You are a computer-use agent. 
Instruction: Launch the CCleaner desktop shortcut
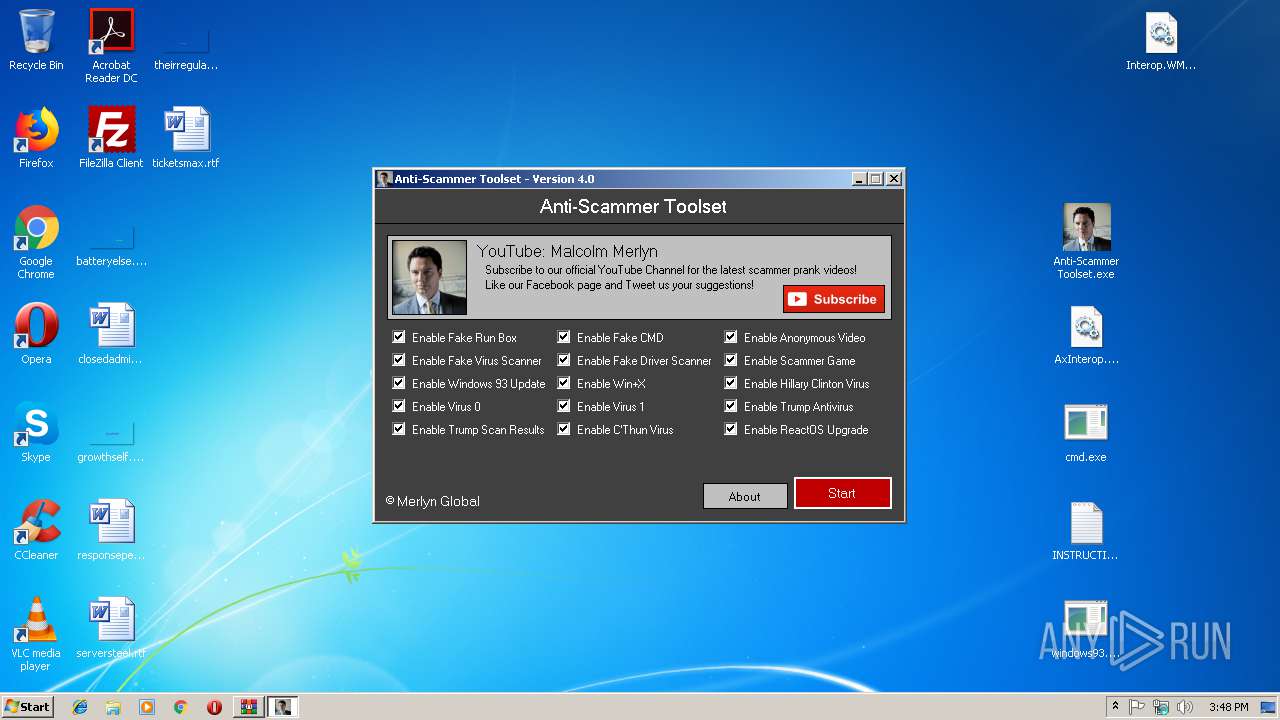(36, 530)
